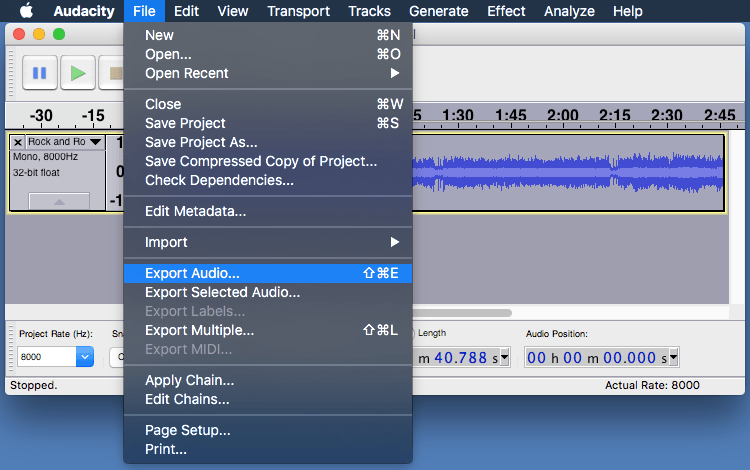
Task: Choose Export Selected Audio...
Action: point(268,292)
